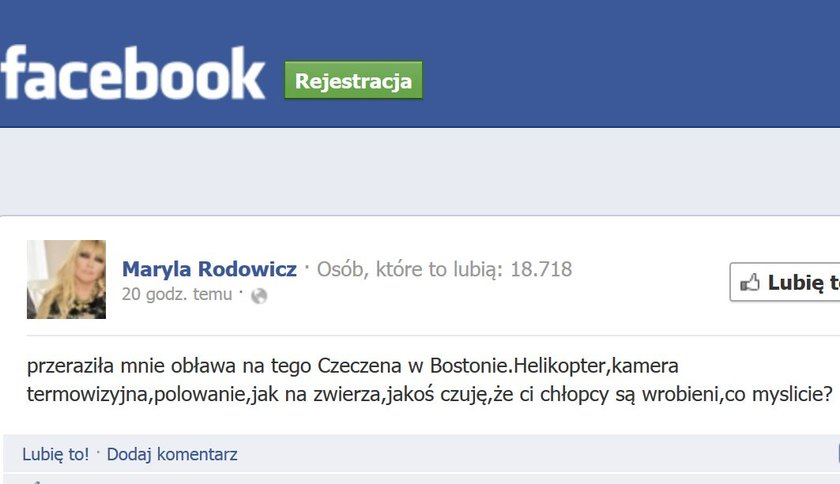Click the word "Bostonie" in the post

pyautogui.click(x=470, y=366)
